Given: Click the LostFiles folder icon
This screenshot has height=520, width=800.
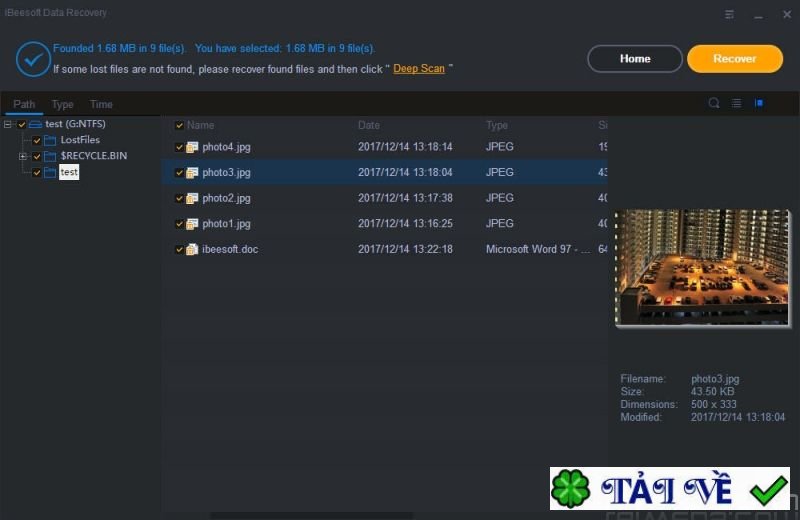Looking at the screenshot, I should tap(51, 140).
